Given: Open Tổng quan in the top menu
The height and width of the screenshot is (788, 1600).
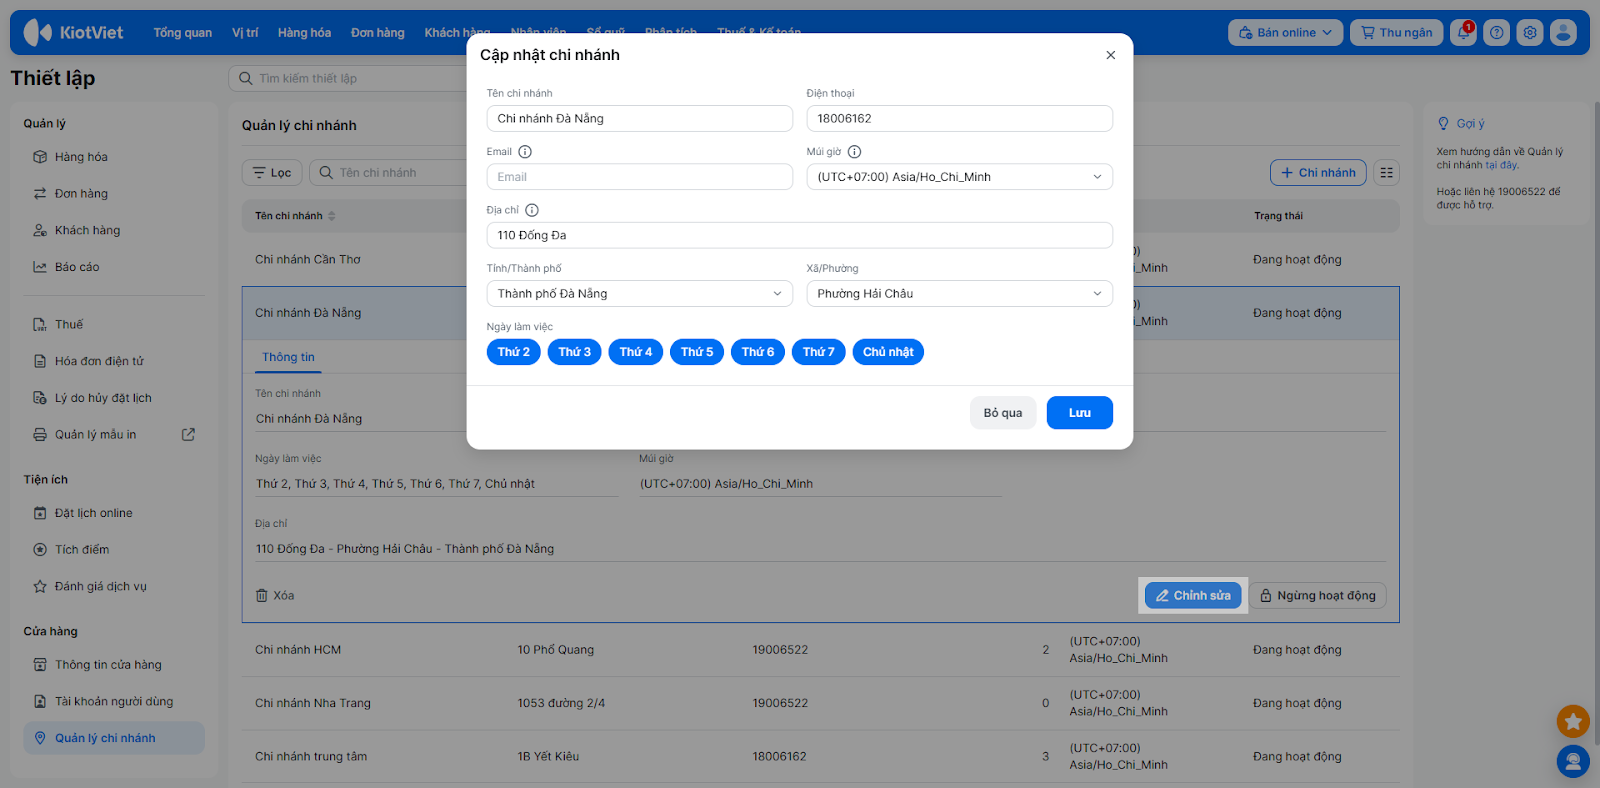Looking at the screenshot, I should pyautogui.click(x=182, y=33).
